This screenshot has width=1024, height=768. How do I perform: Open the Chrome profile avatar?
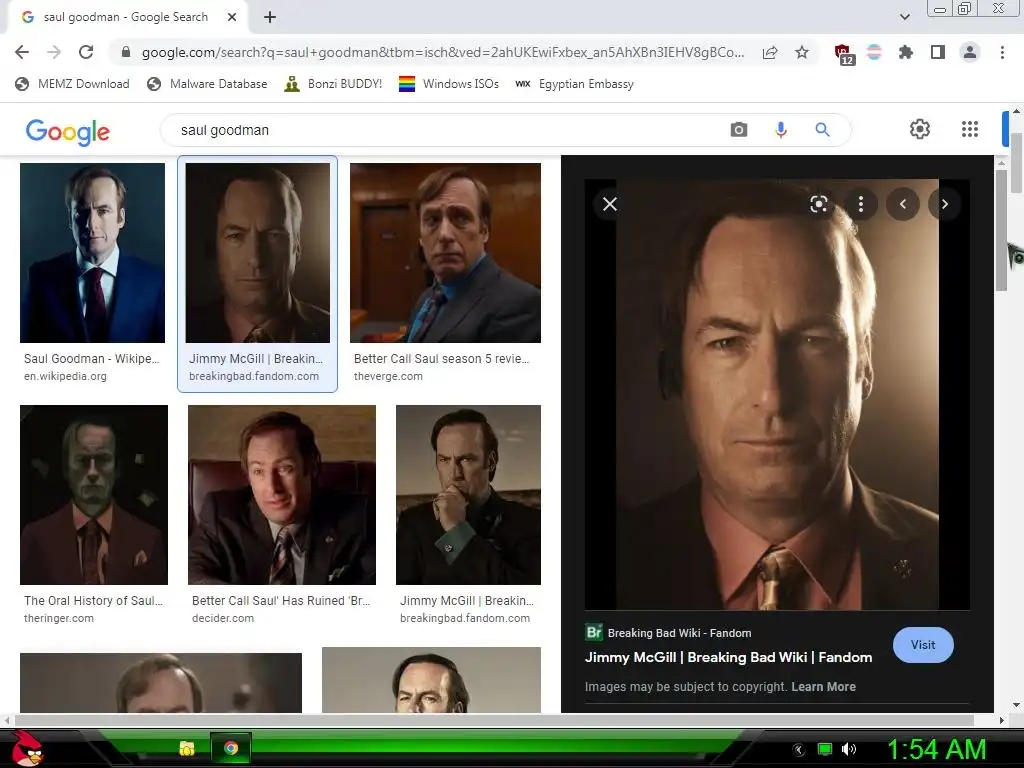pyautogui.click(x=970, y=52)
